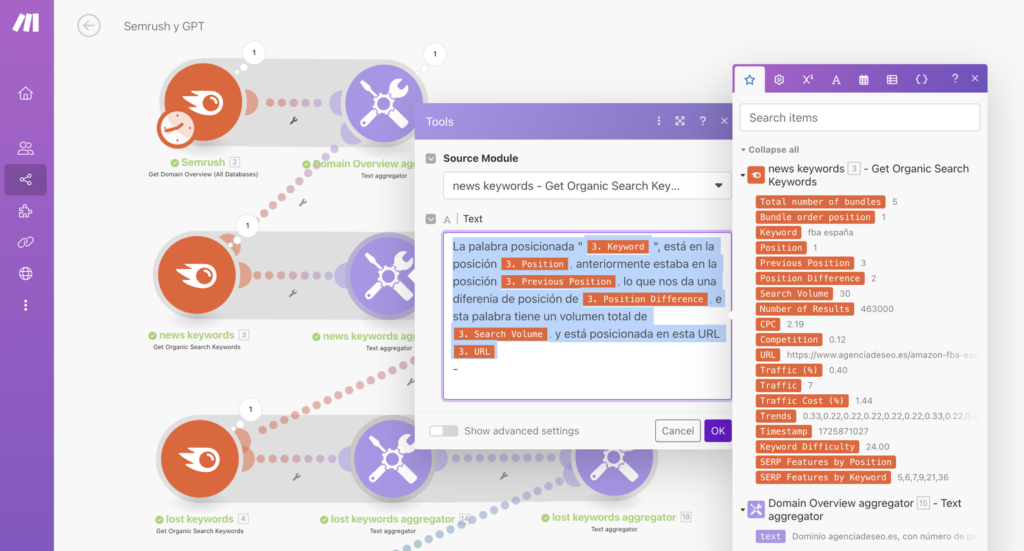The height and width of the screenshot is (551, 1024).
Task: Open the Webhooks globe icon in sidebar
Action: (26, 273)
